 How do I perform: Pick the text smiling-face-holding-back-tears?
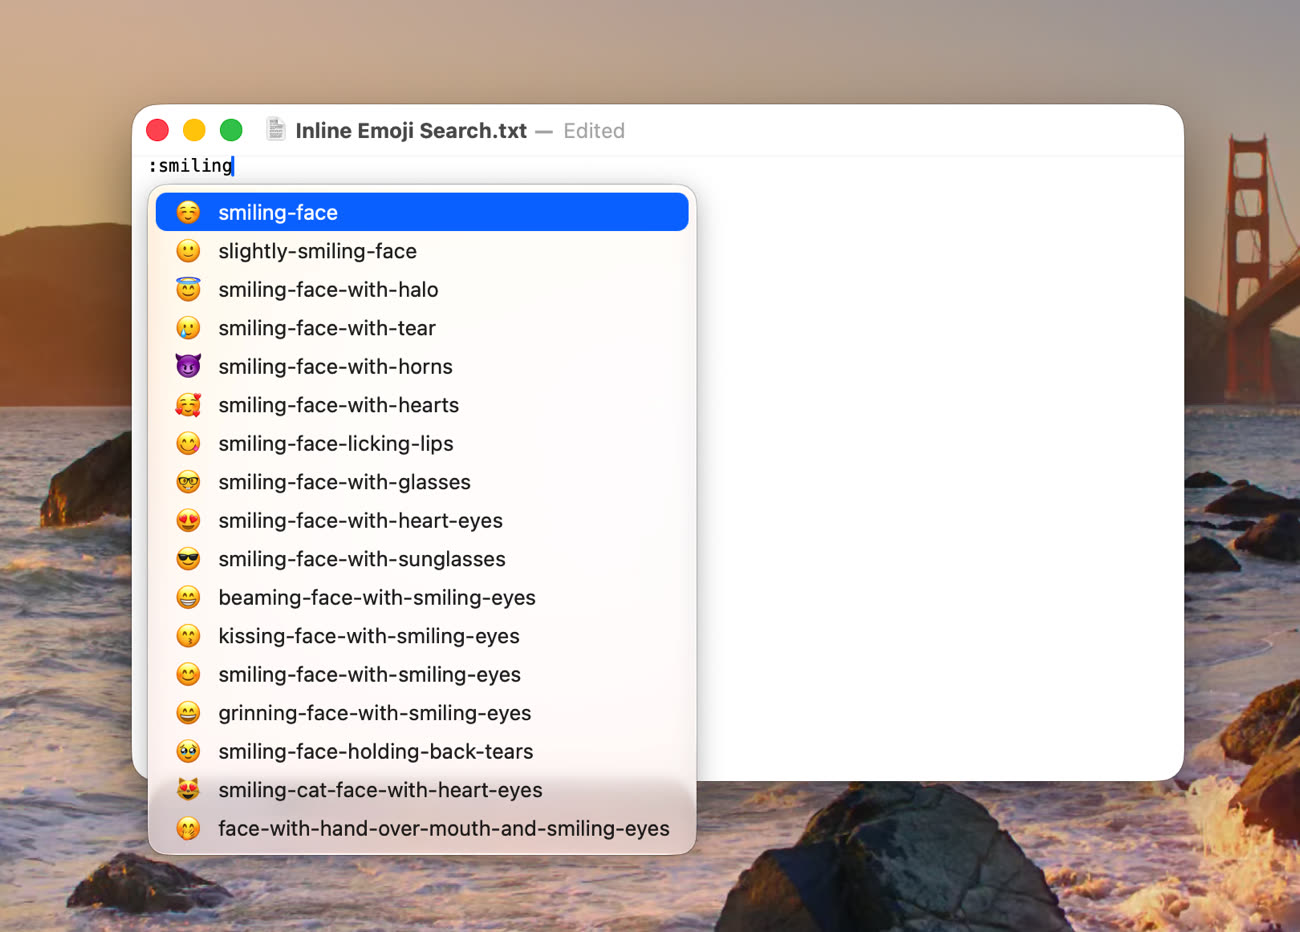point(376,751)
